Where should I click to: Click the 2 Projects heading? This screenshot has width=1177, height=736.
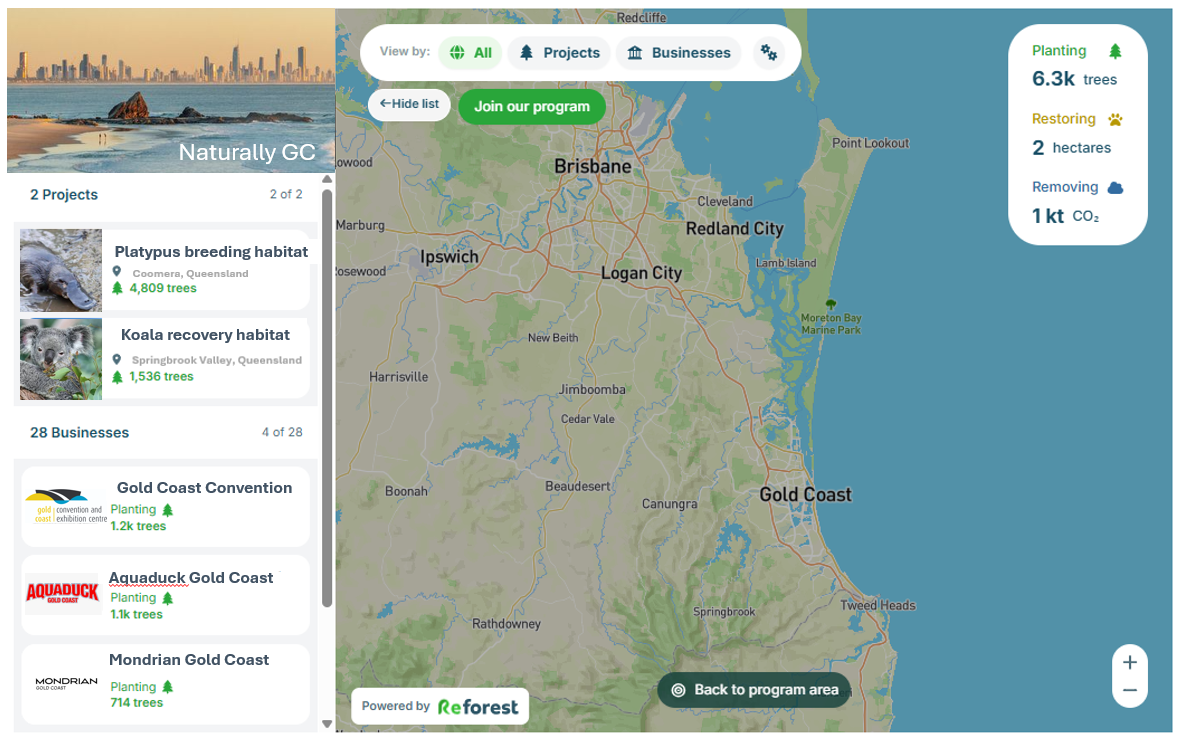(x=64, y=195)
